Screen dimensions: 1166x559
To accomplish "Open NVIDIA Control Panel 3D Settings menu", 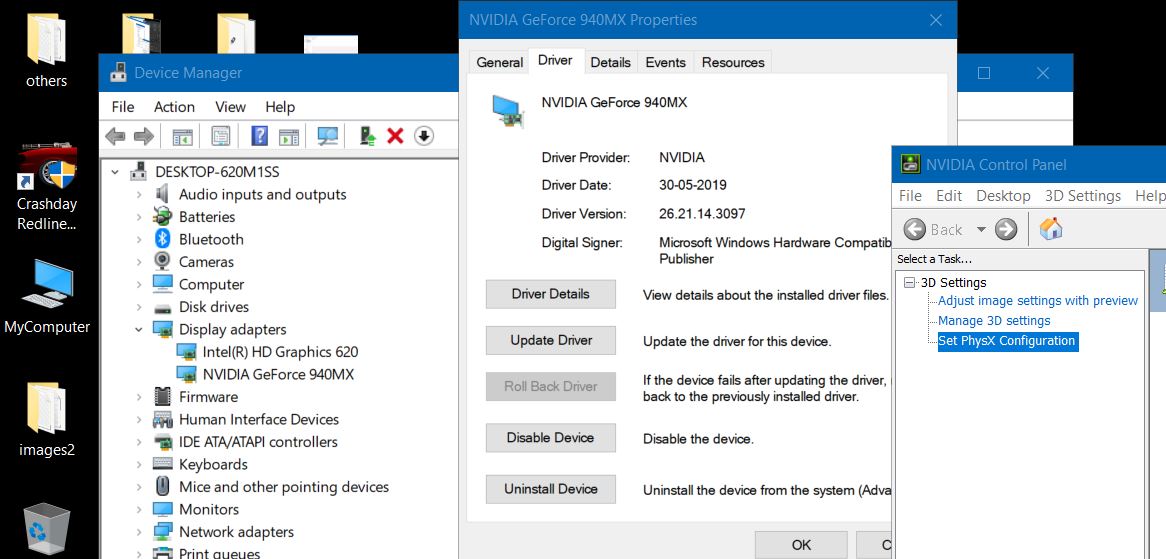I will click(1083, 196).
